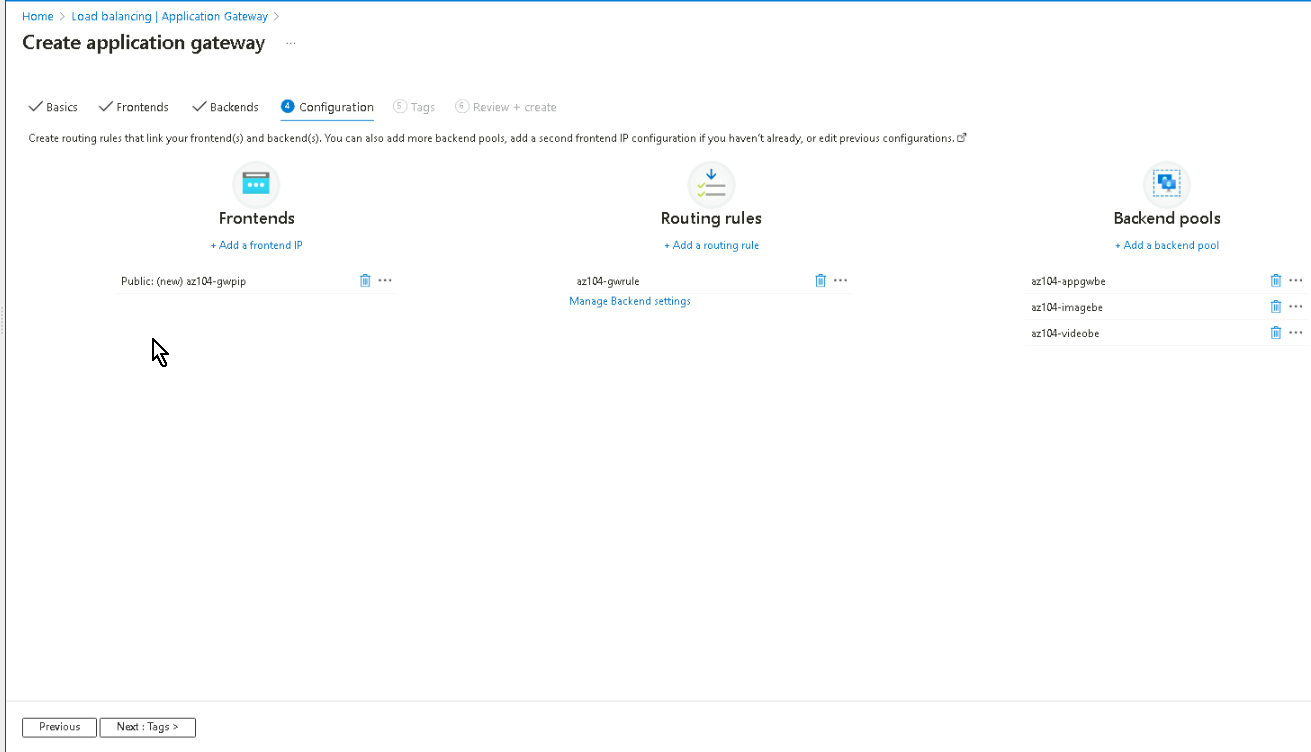
Task: Click the Previous button
Action: click(59, 727)
